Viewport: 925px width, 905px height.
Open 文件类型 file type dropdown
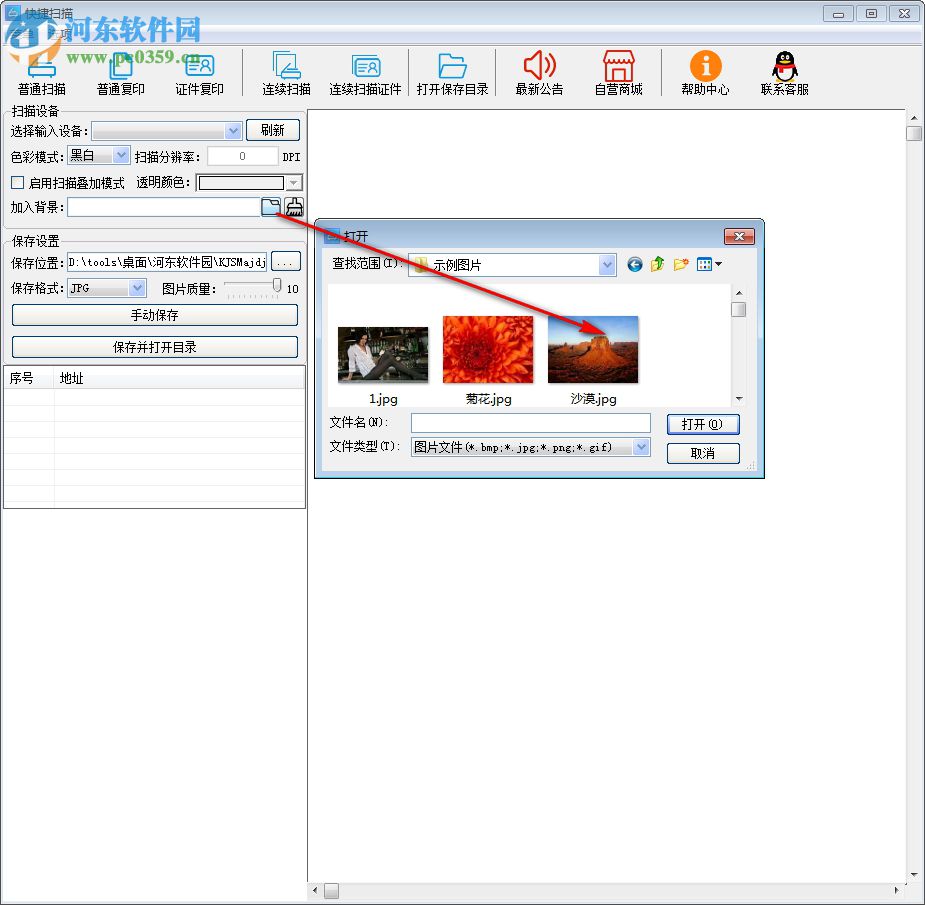(x=641, y=447)
